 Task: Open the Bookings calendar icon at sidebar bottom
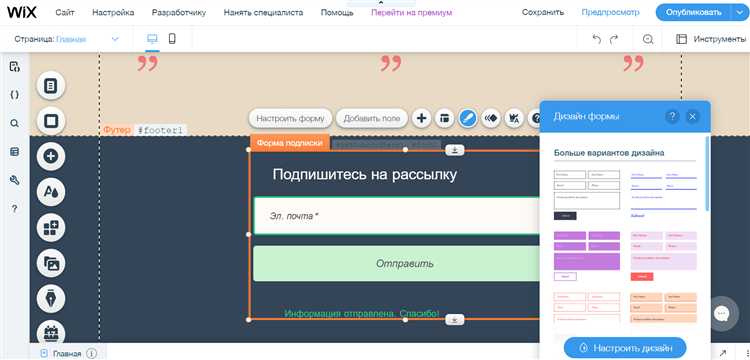[x=51, y=333]
